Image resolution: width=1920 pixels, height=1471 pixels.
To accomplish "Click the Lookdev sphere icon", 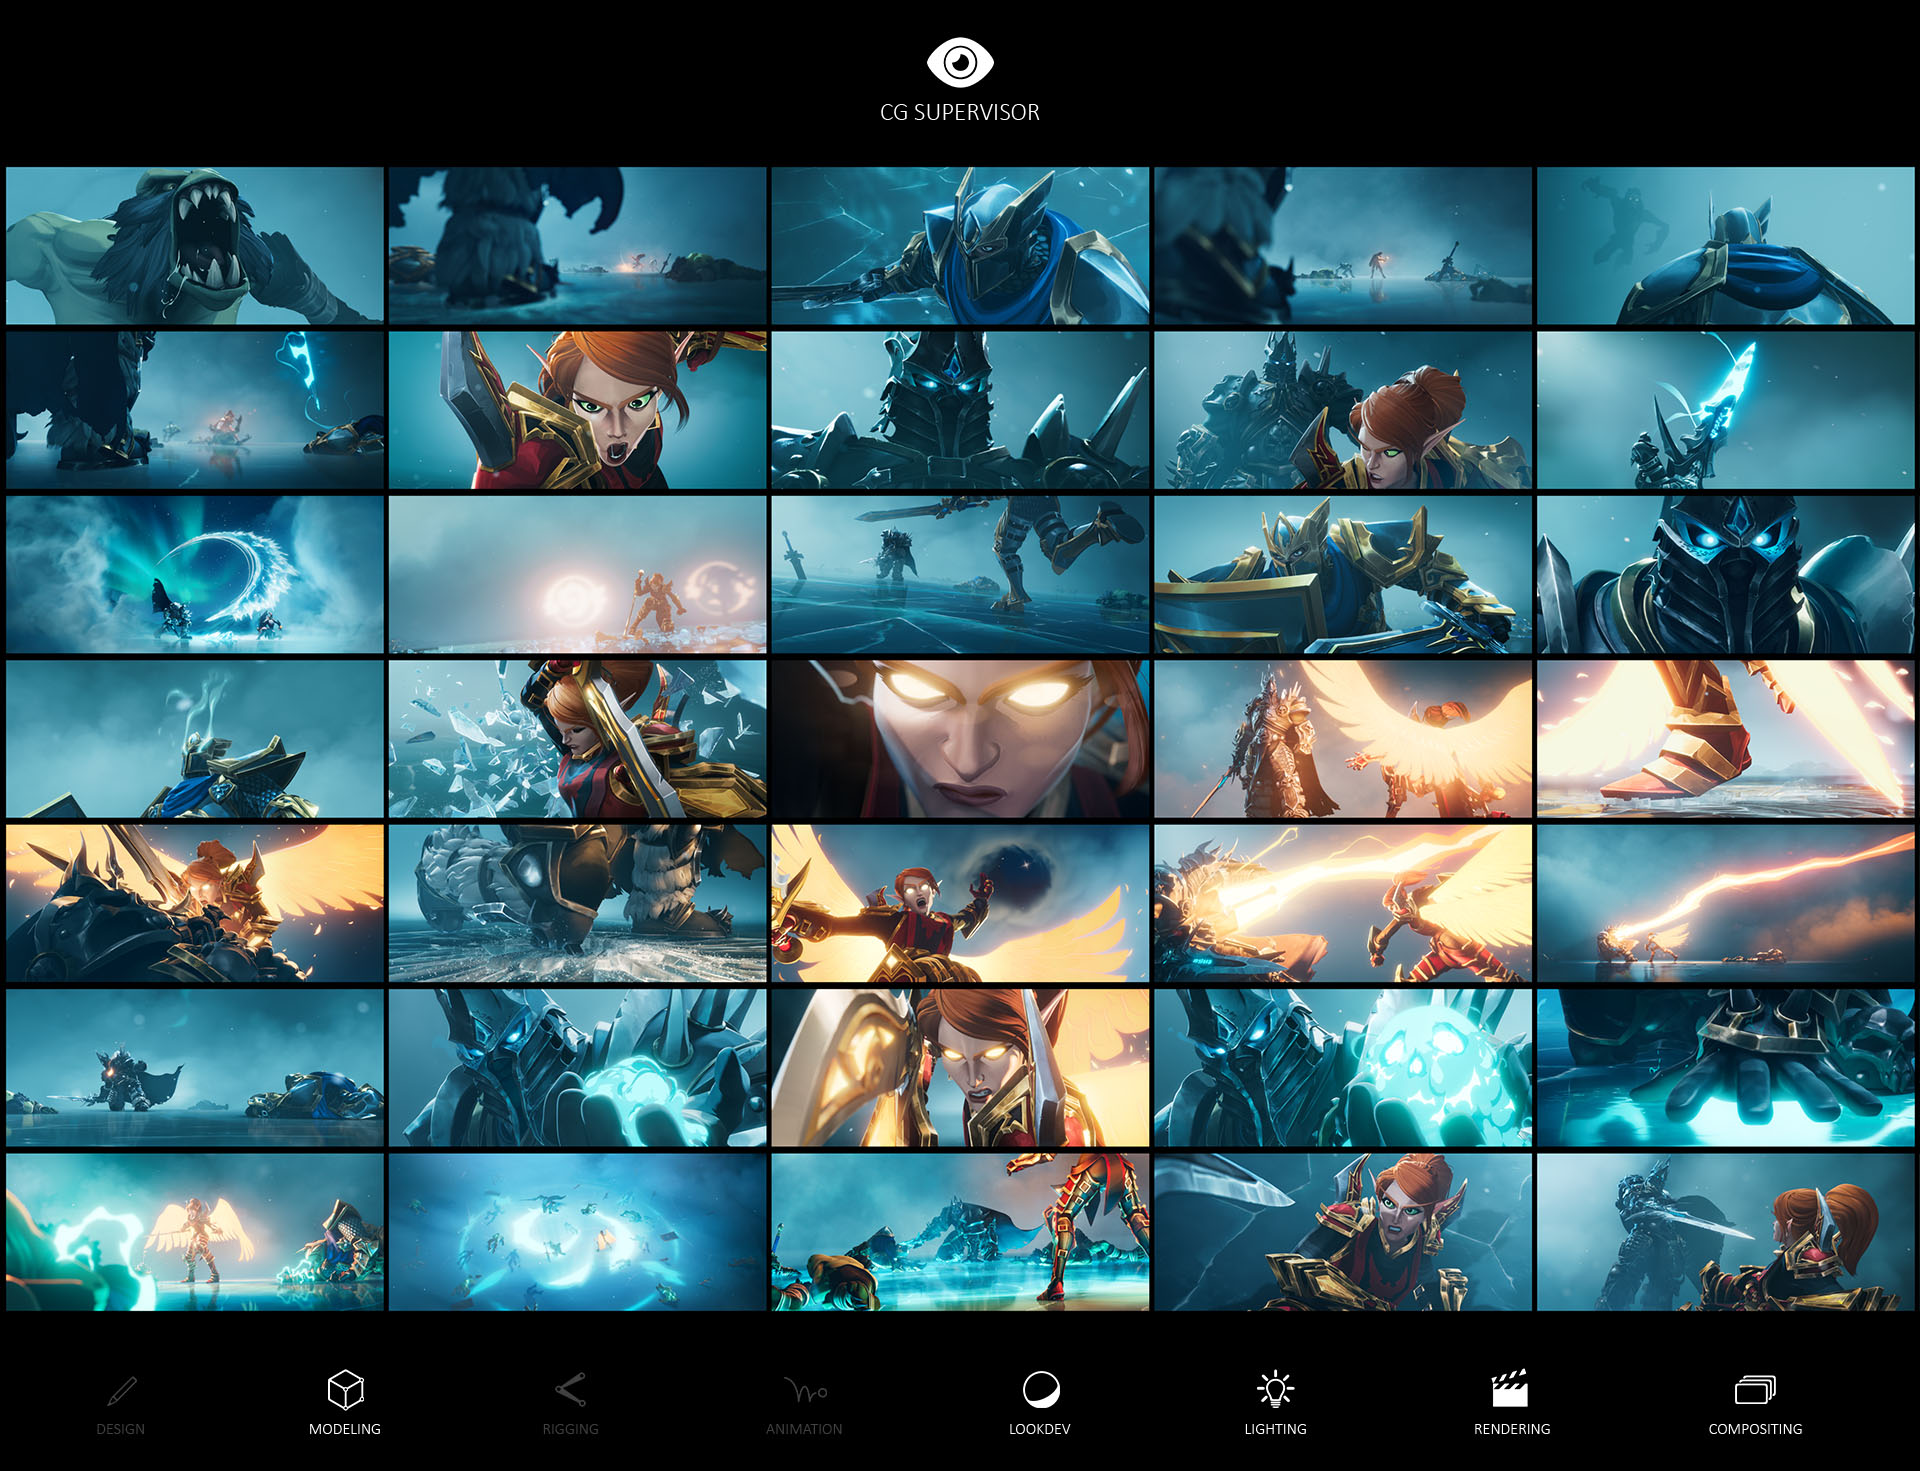I will pos(1040,1389).
